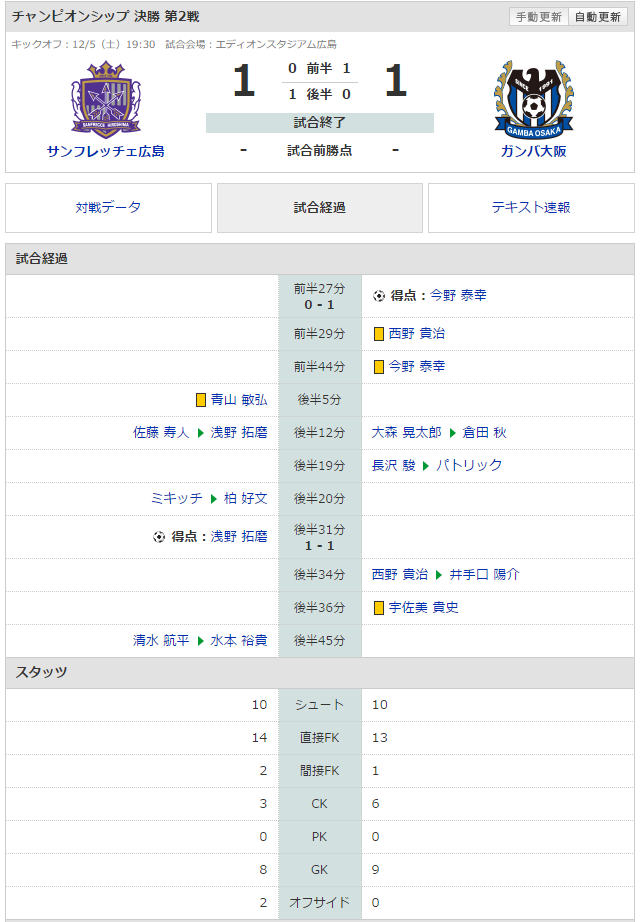Image resolution: width=640 pixels, height=922 pixels.
Task: Click substitution arrow between 大森 晃太郎 and 倉田 秋
Action: tap(452, 433)
